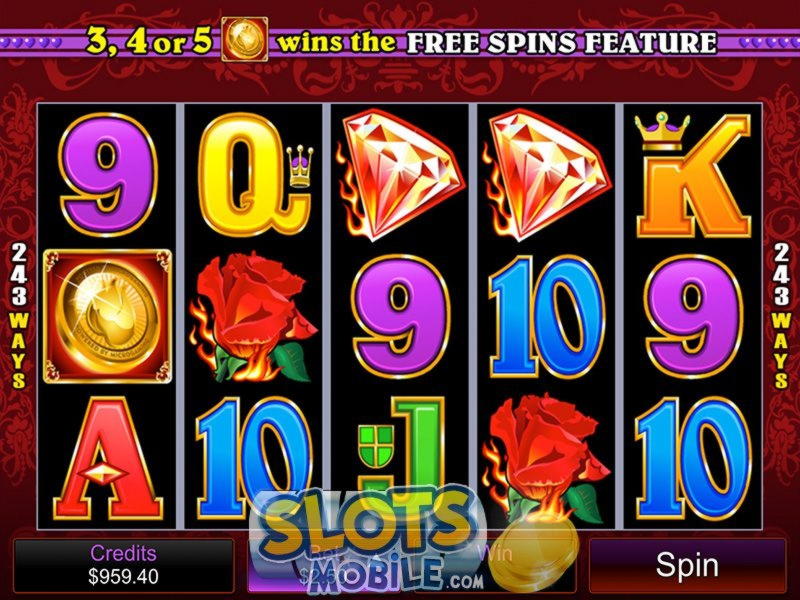Select the green J symbol on third reel
This screenshot has width=800, height=600.
[x=401, y=449]
